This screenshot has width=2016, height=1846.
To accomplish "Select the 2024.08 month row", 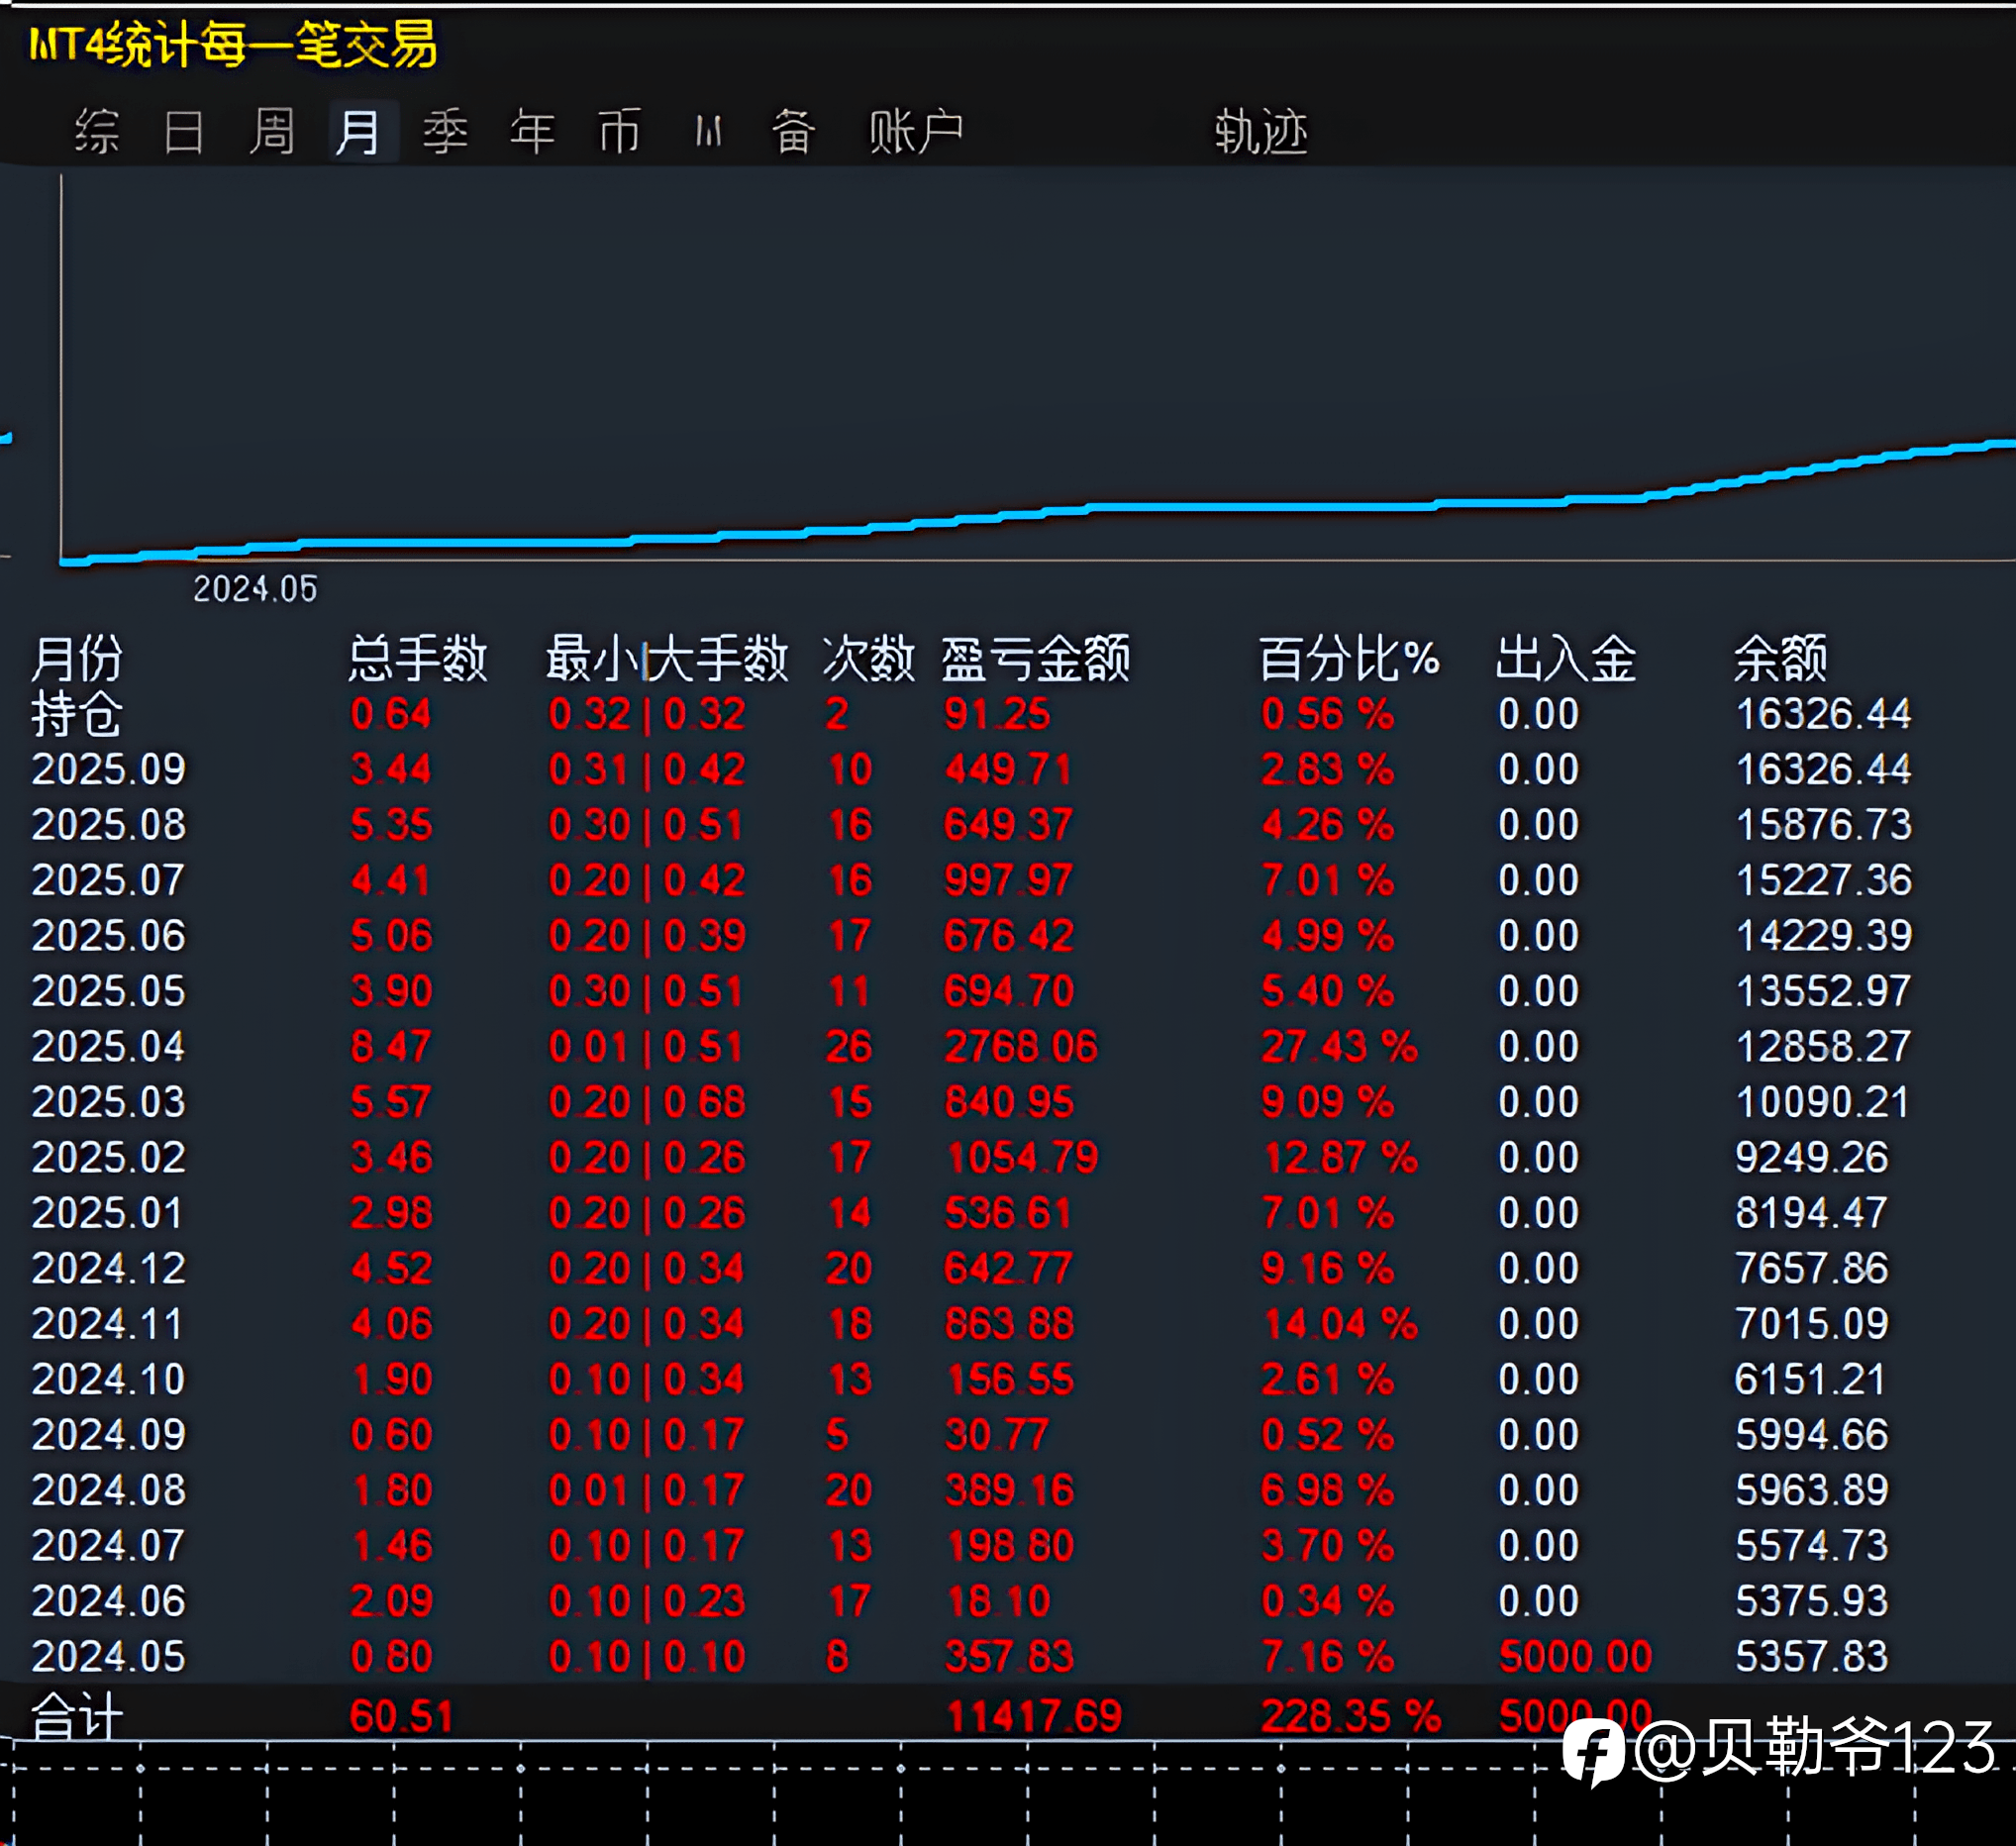I will pyautogui.click(x=970, y=1490).
